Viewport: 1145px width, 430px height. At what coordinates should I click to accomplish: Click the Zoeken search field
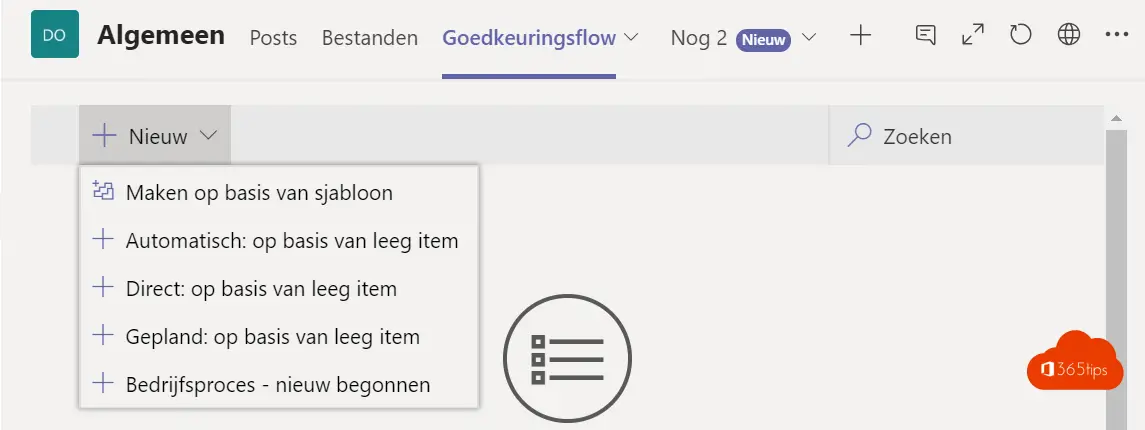click(x=966, y=135)
